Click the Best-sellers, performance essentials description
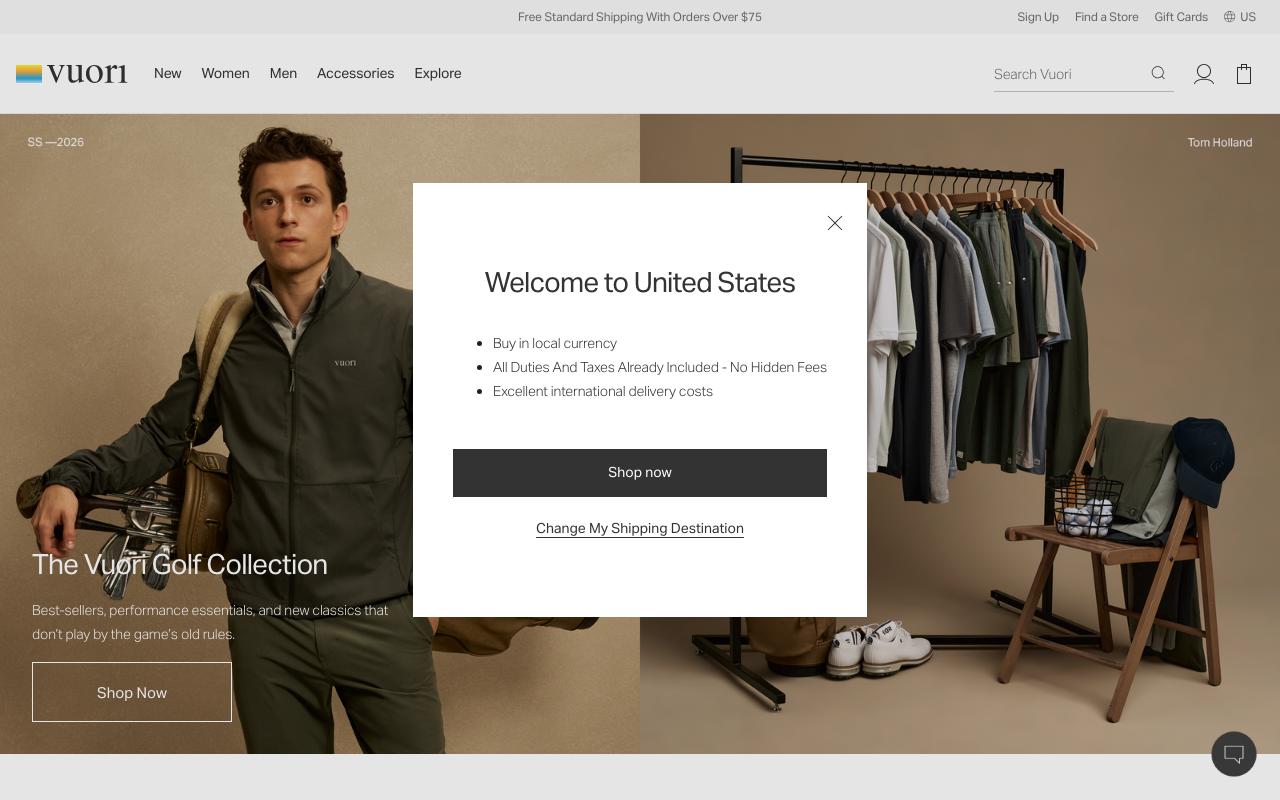This screenshot has height=800, width=1280. [x=210, y=622]
